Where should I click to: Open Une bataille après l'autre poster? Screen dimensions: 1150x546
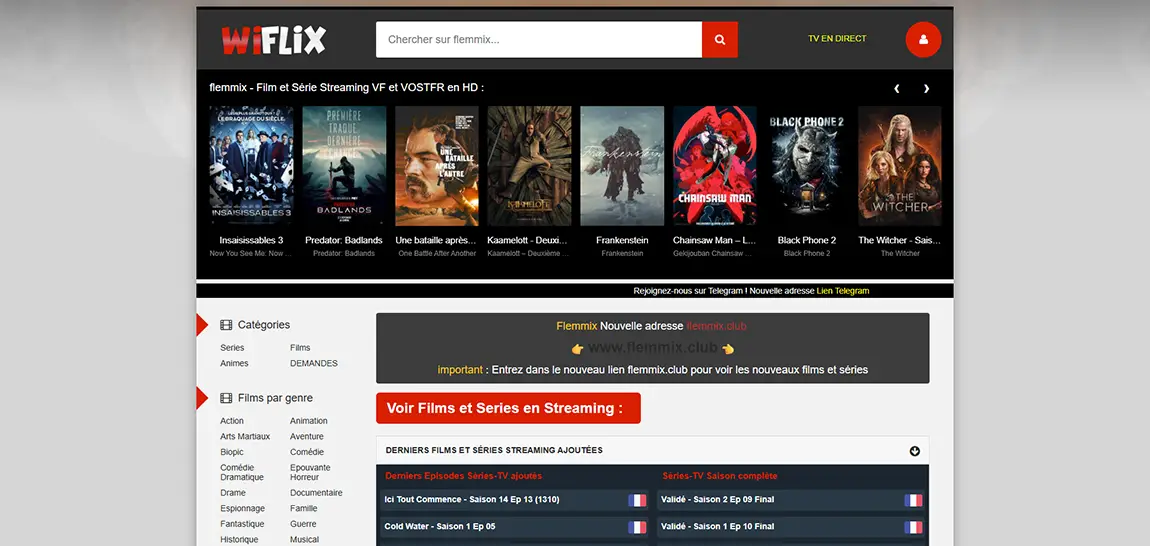point(436,166)
